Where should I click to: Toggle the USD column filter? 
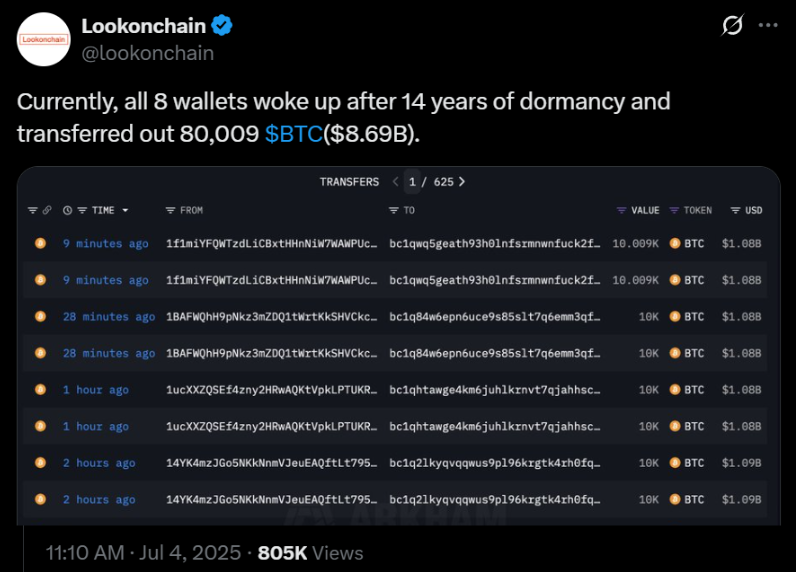click(735, 210)
